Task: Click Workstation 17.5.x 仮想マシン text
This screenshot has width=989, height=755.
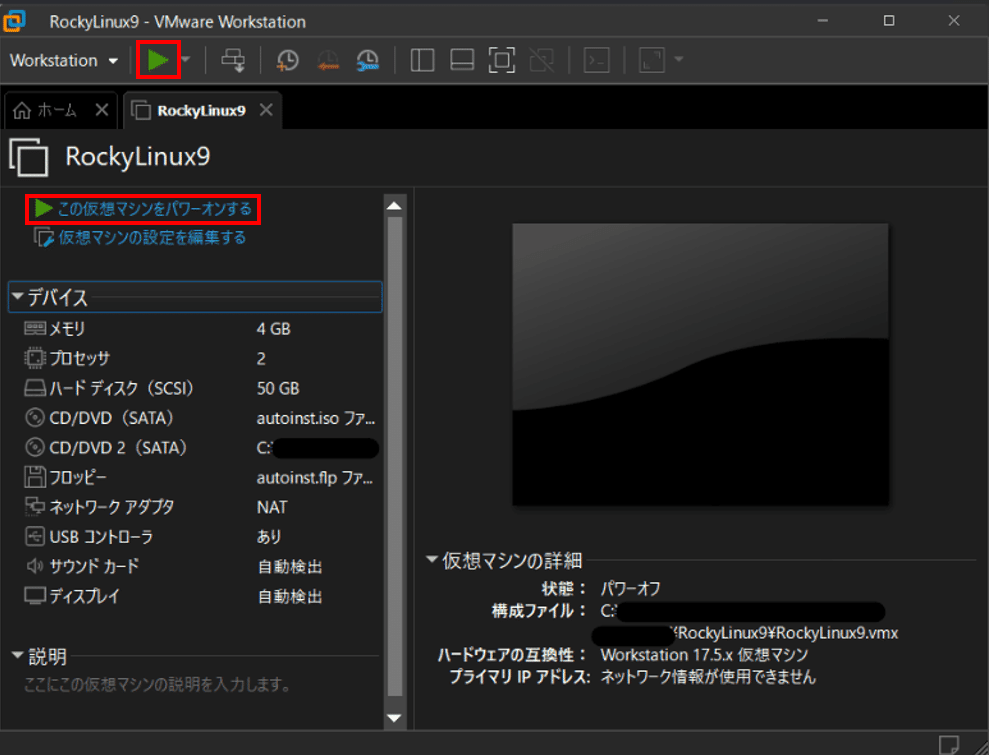Action: pyautogui.click(x=704, y=655)
